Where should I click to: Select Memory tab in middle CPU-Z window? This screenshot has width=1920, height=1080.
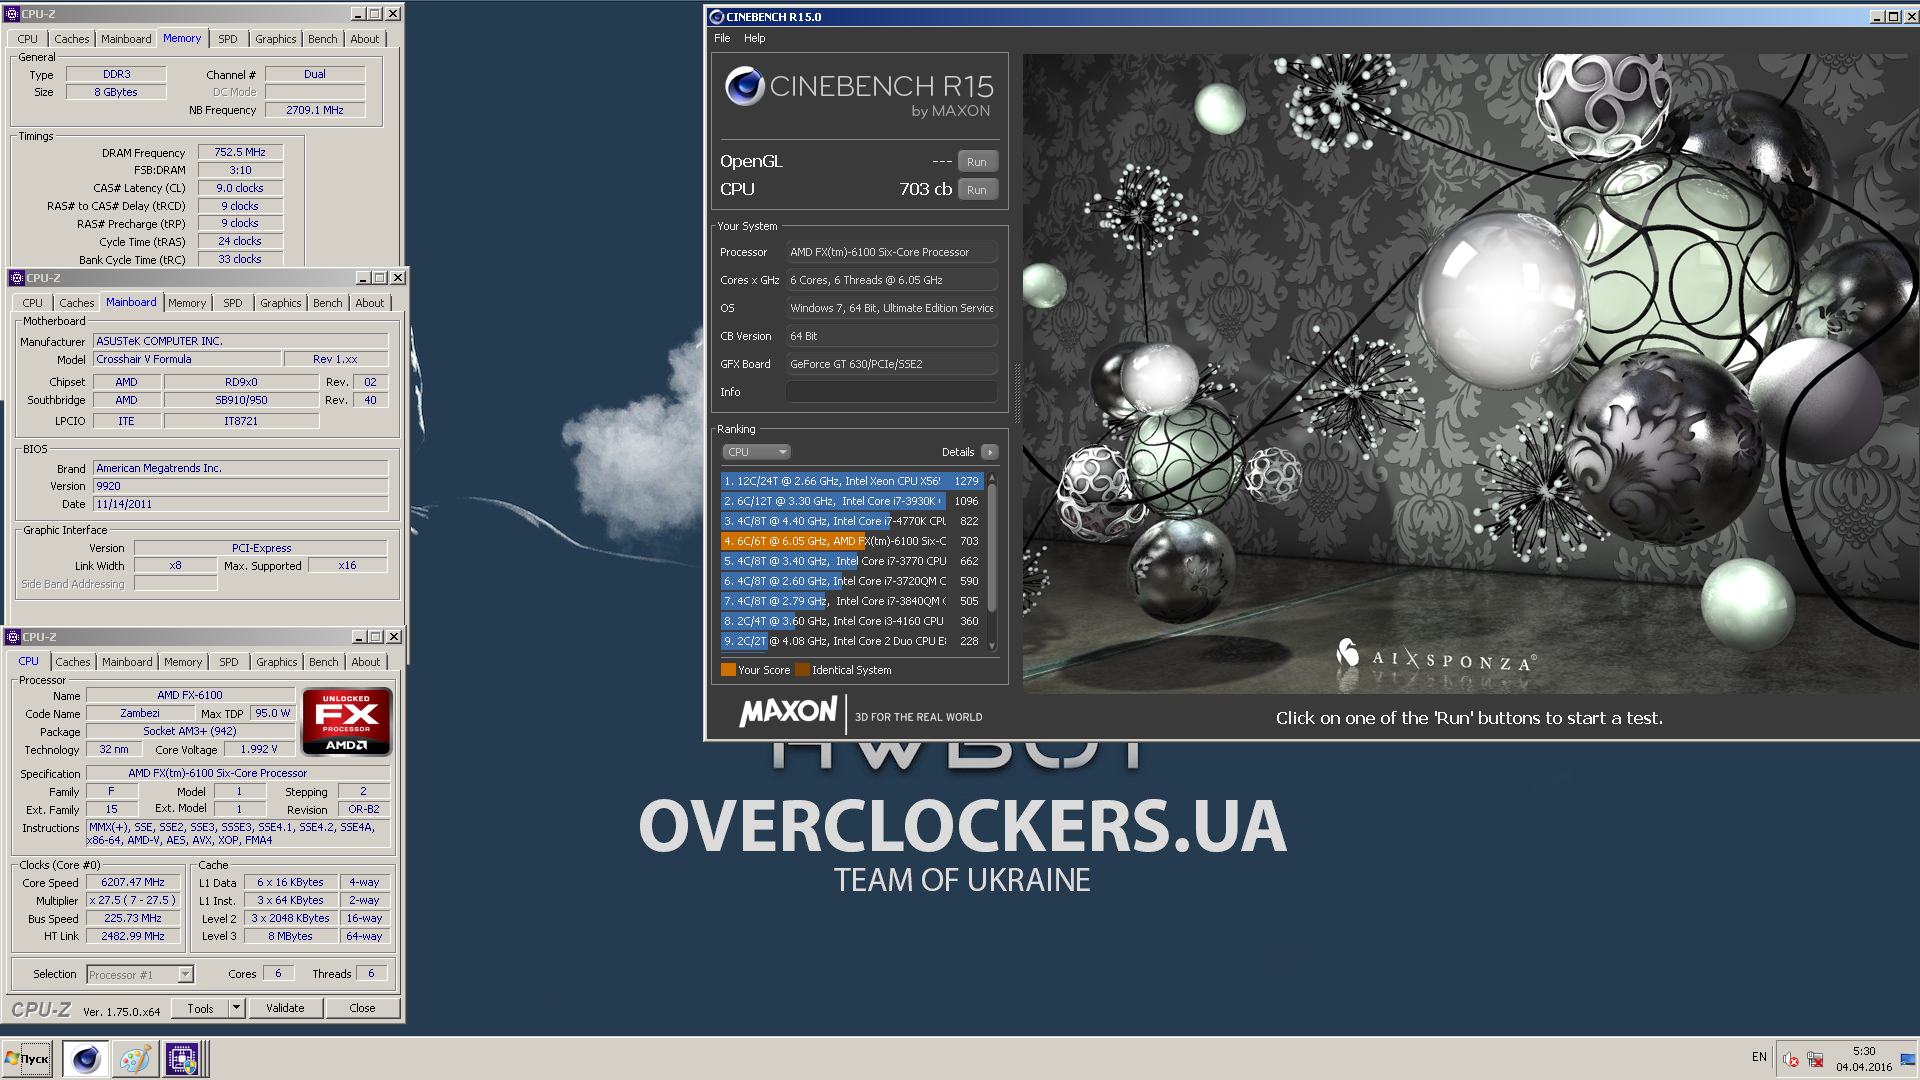pyautogui.click(x=187, y=303)
